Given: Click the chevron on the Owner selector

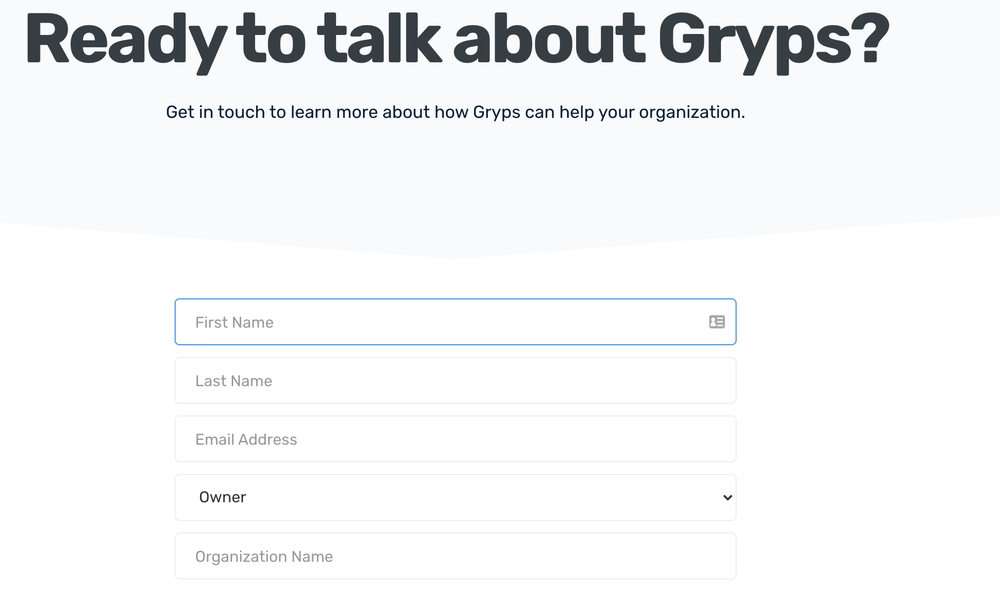Looking at the screenshot, I should 726,497.
